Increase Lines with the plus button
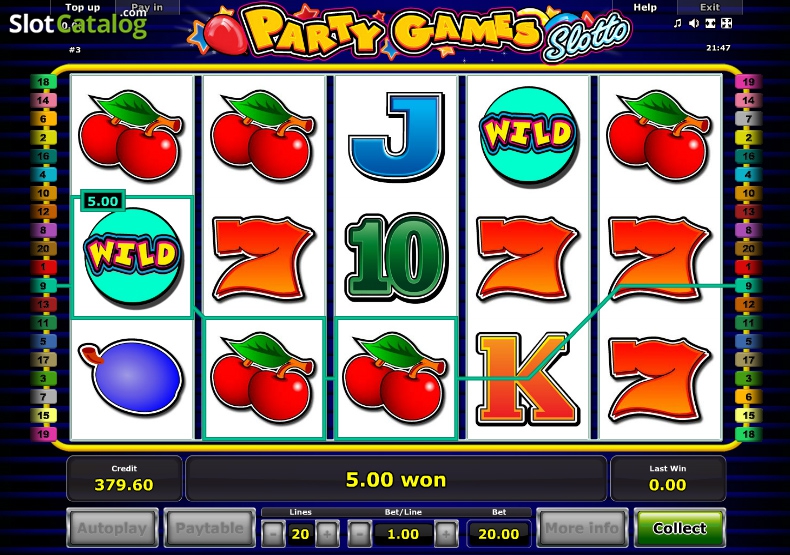Image resolution: width=790 pixels, height=555 pixels. [x=327, y=533]
